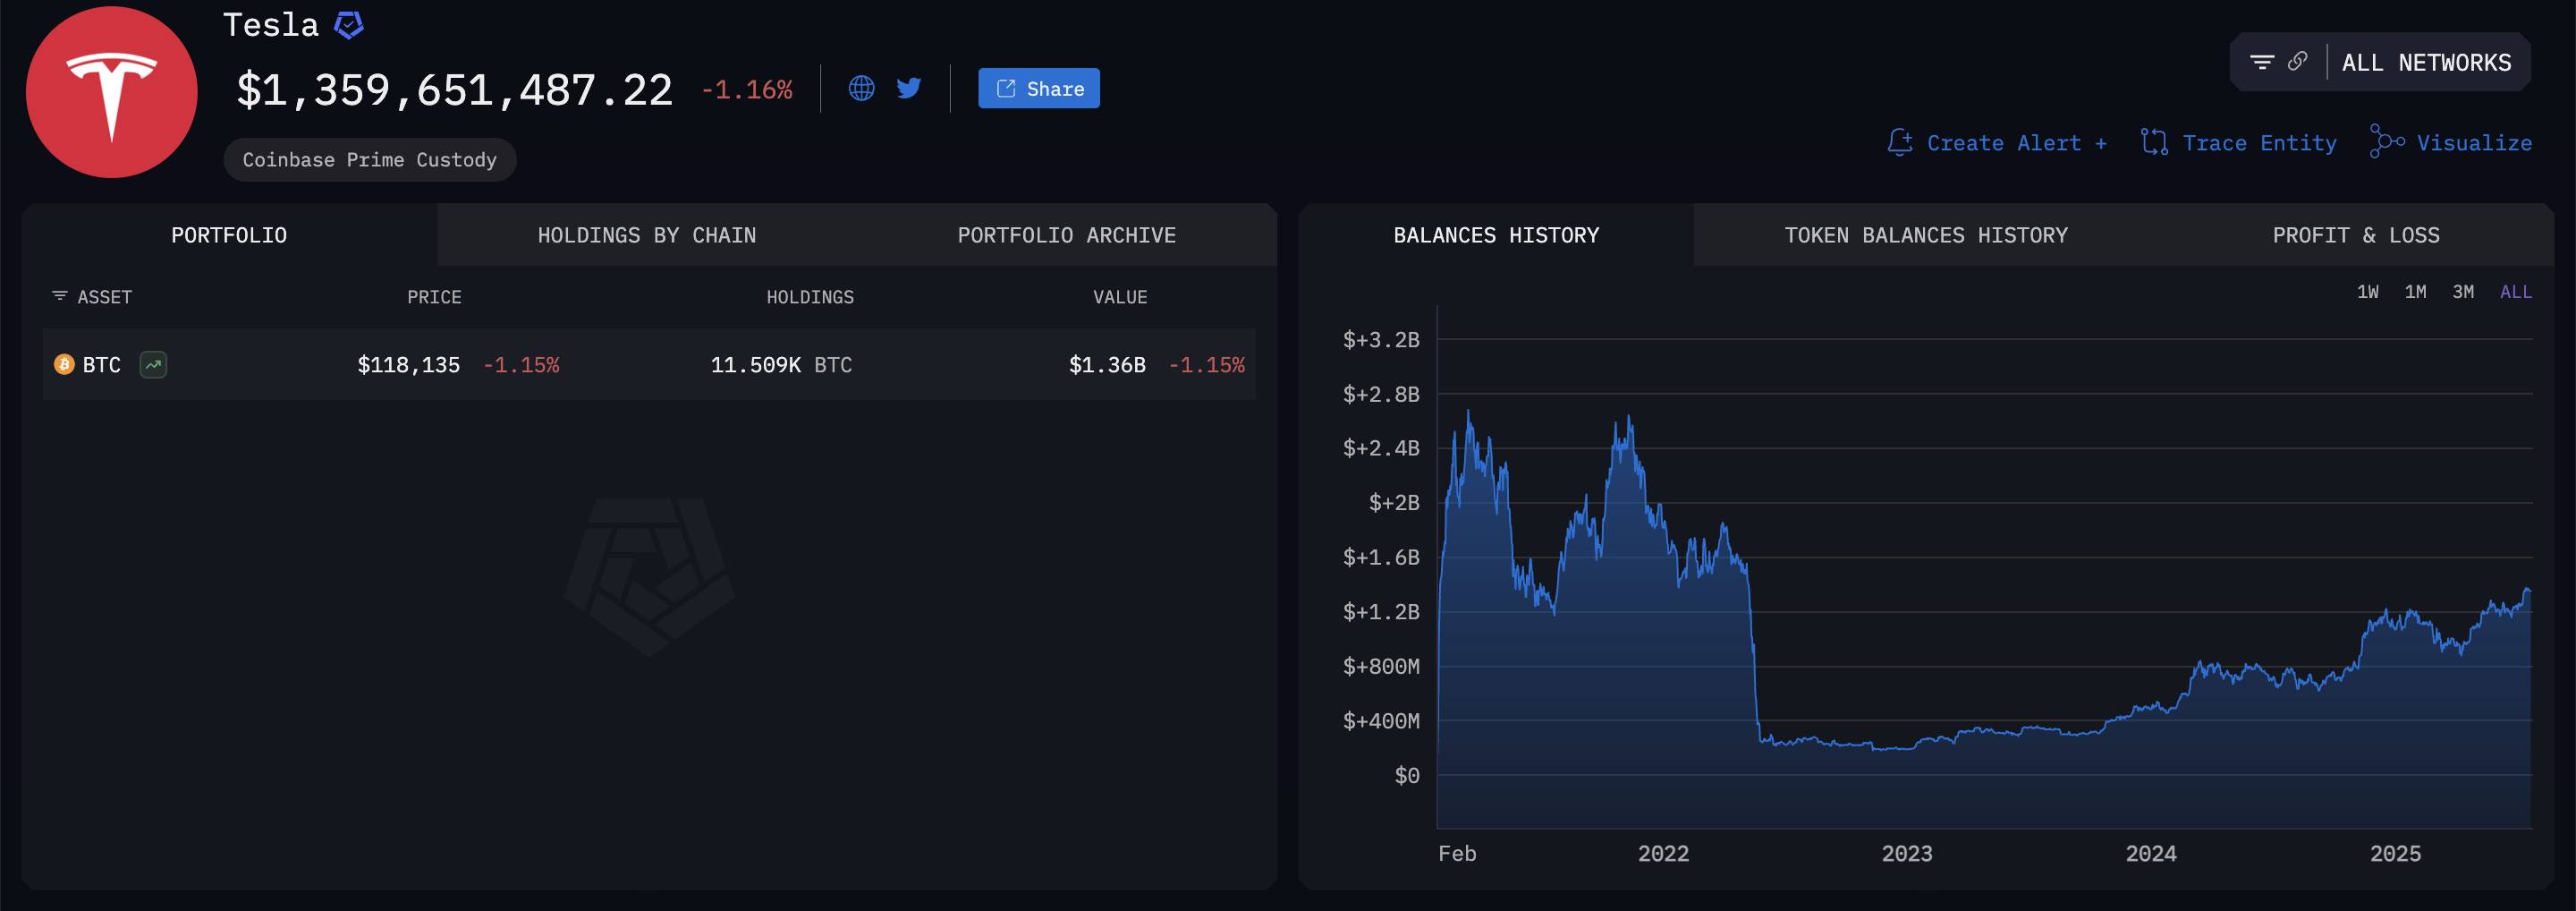Switch to Token Balances History tab
This screenshot has height=911, width=2576.
(1925, 235)
